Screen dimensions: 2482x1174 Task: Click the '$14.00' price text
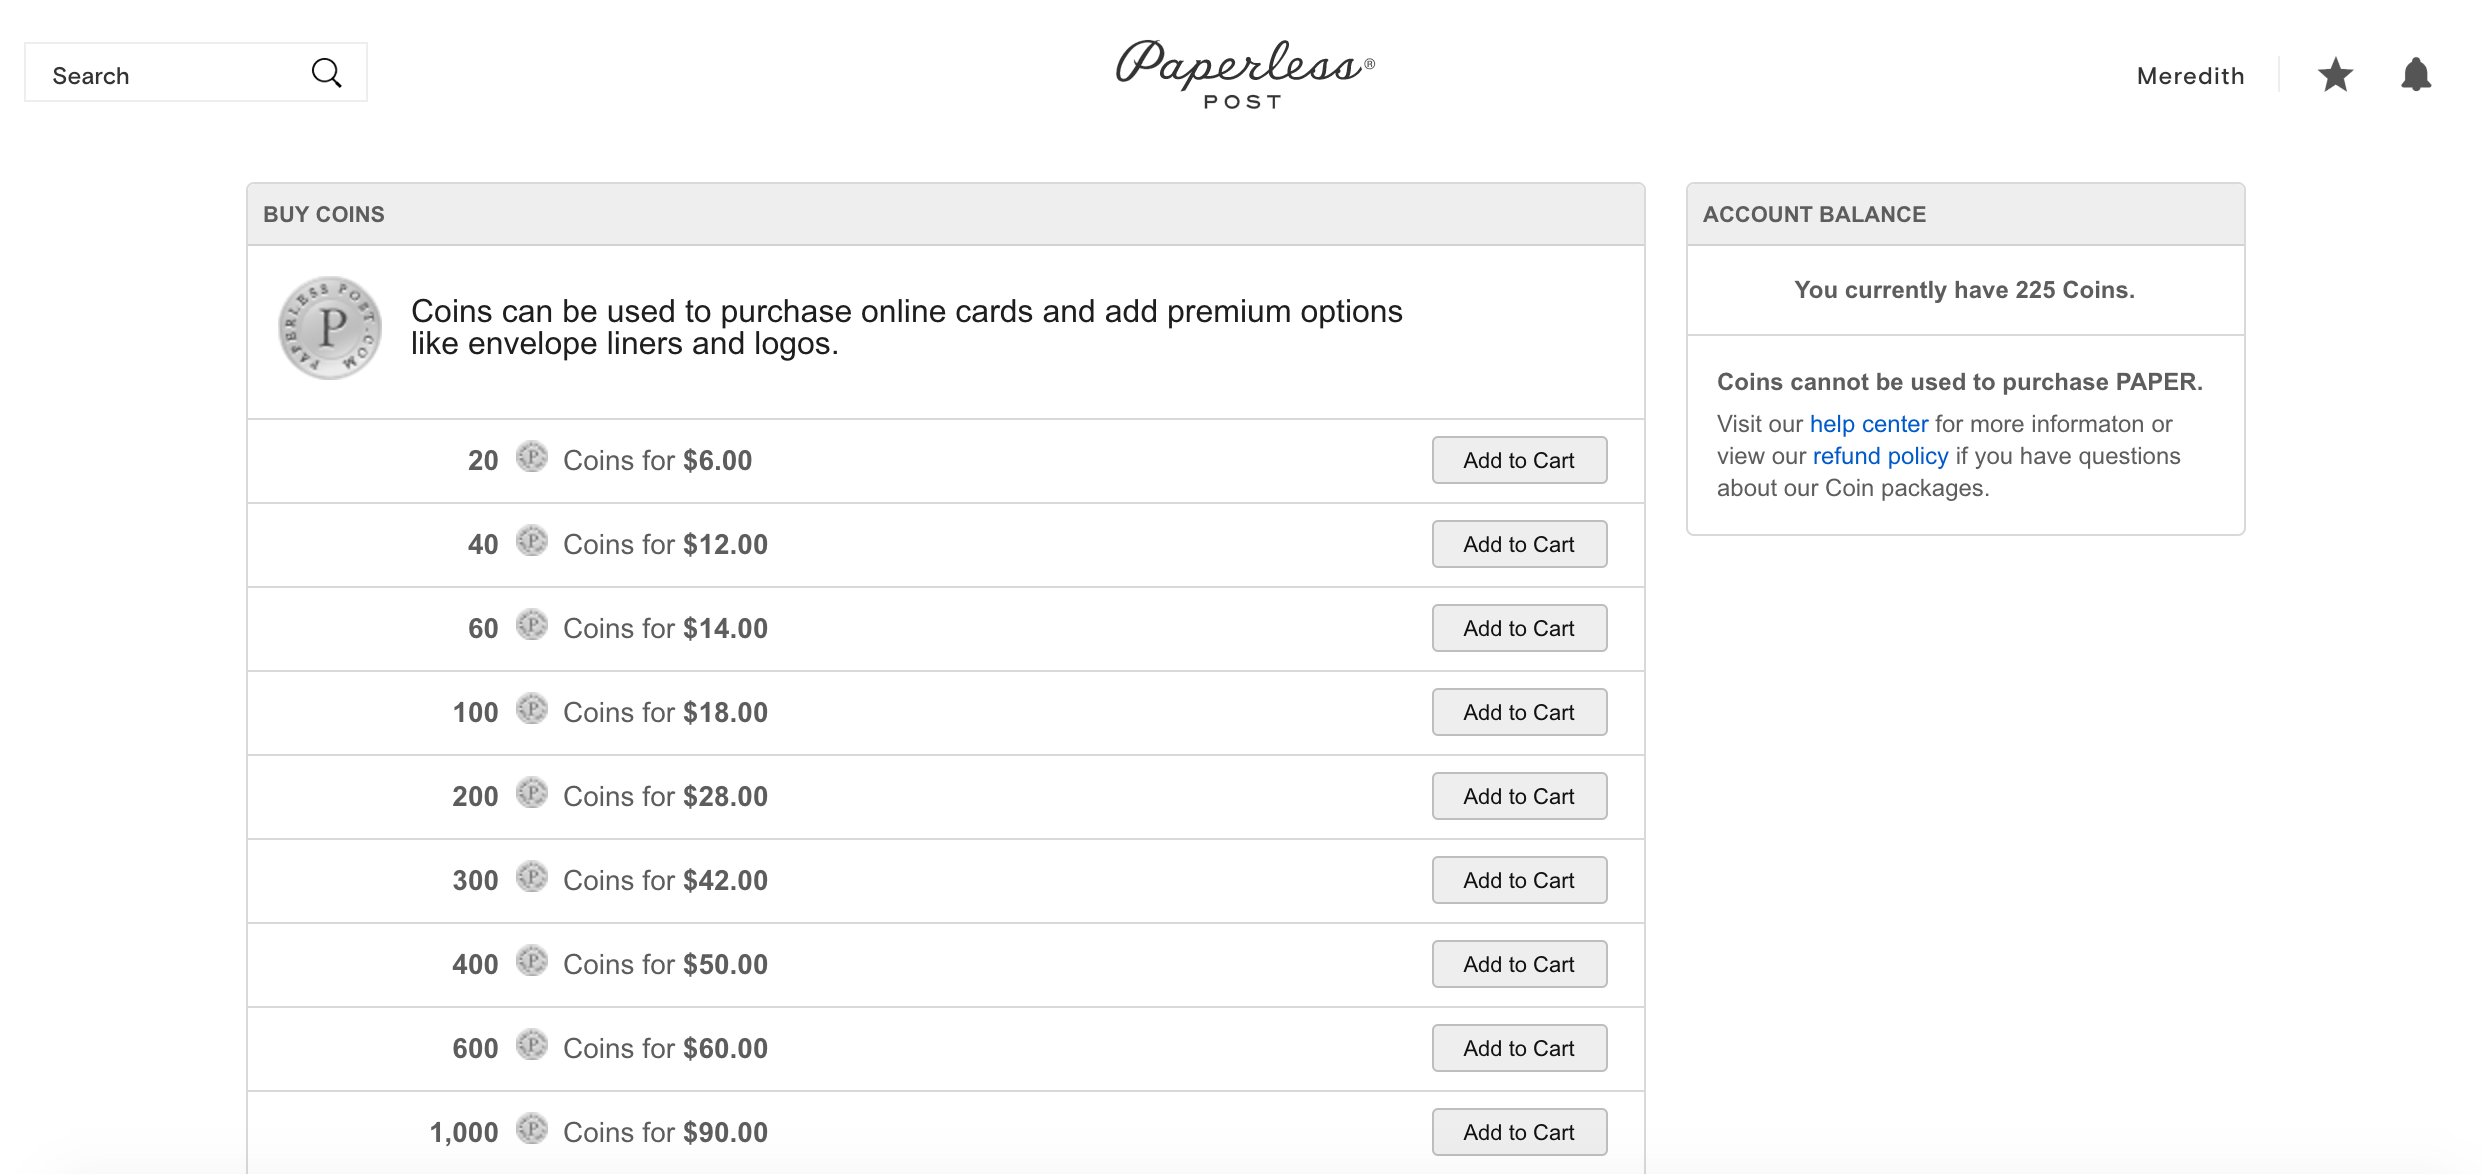[725, 628]
